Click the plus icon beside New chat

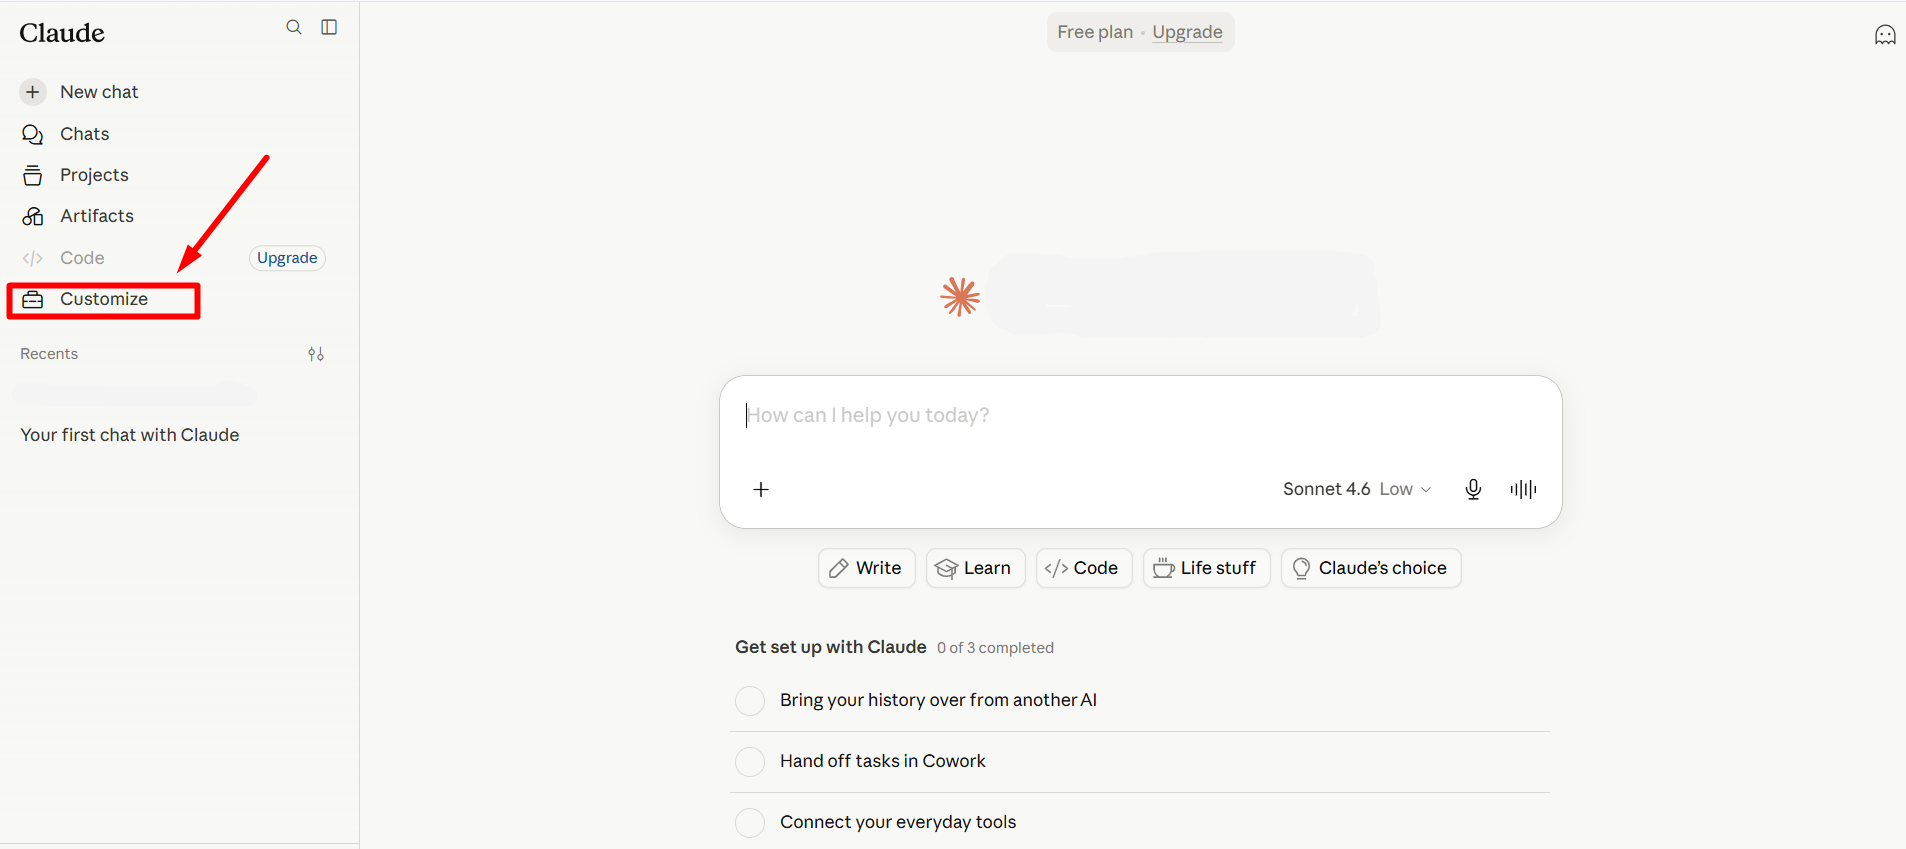click(x=33, y=92)
